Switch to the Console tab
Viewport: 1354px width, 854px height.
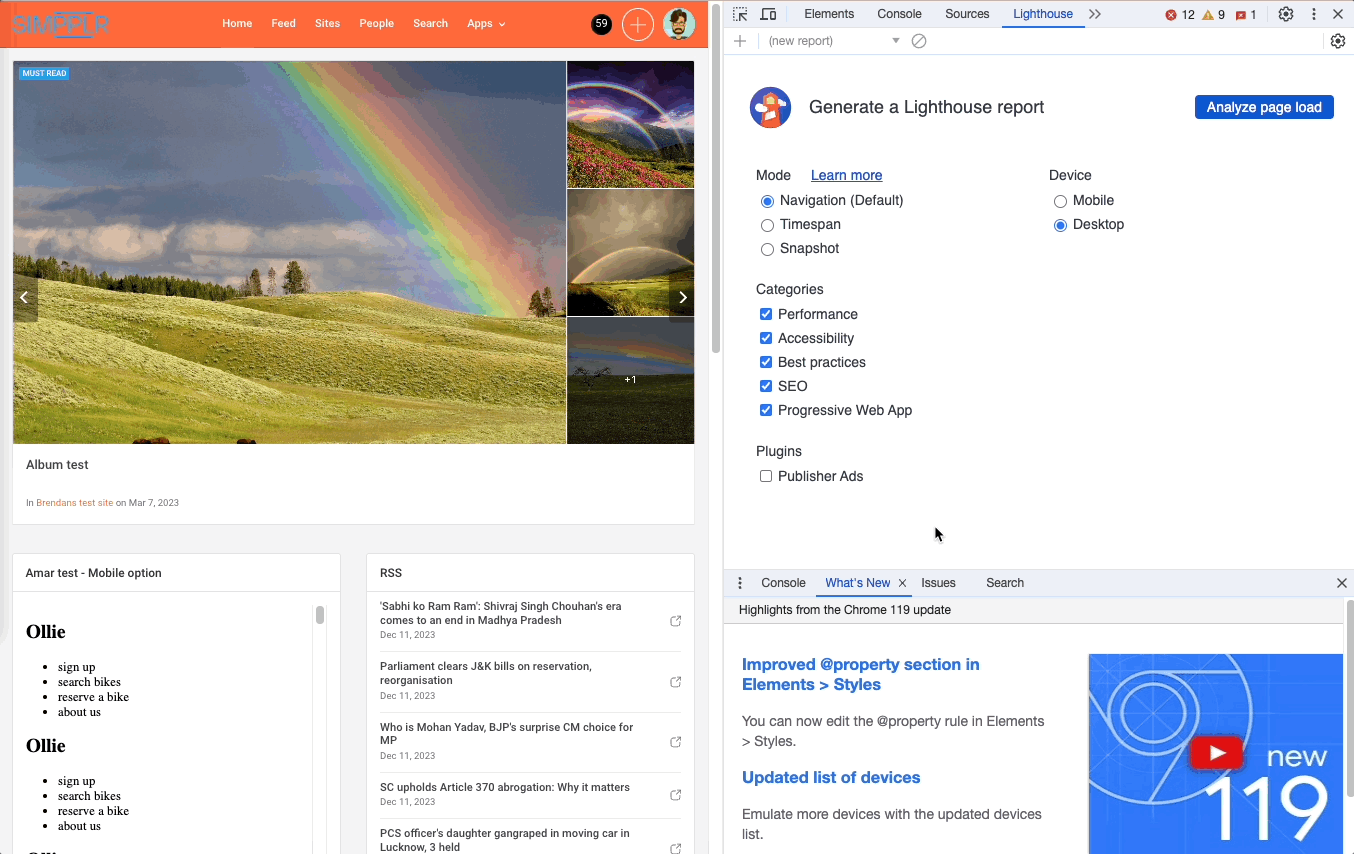(899, 14)
